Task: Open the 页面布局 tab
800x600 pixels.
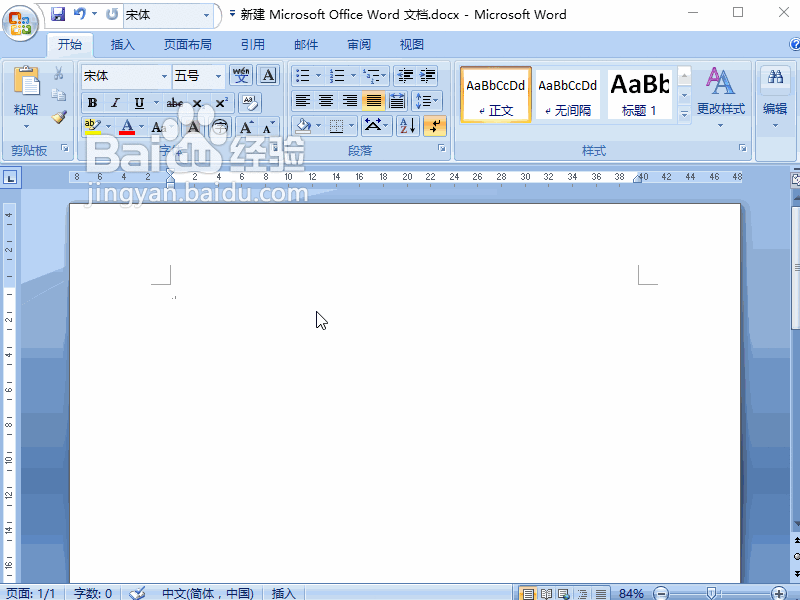Action: click(188, 45)
